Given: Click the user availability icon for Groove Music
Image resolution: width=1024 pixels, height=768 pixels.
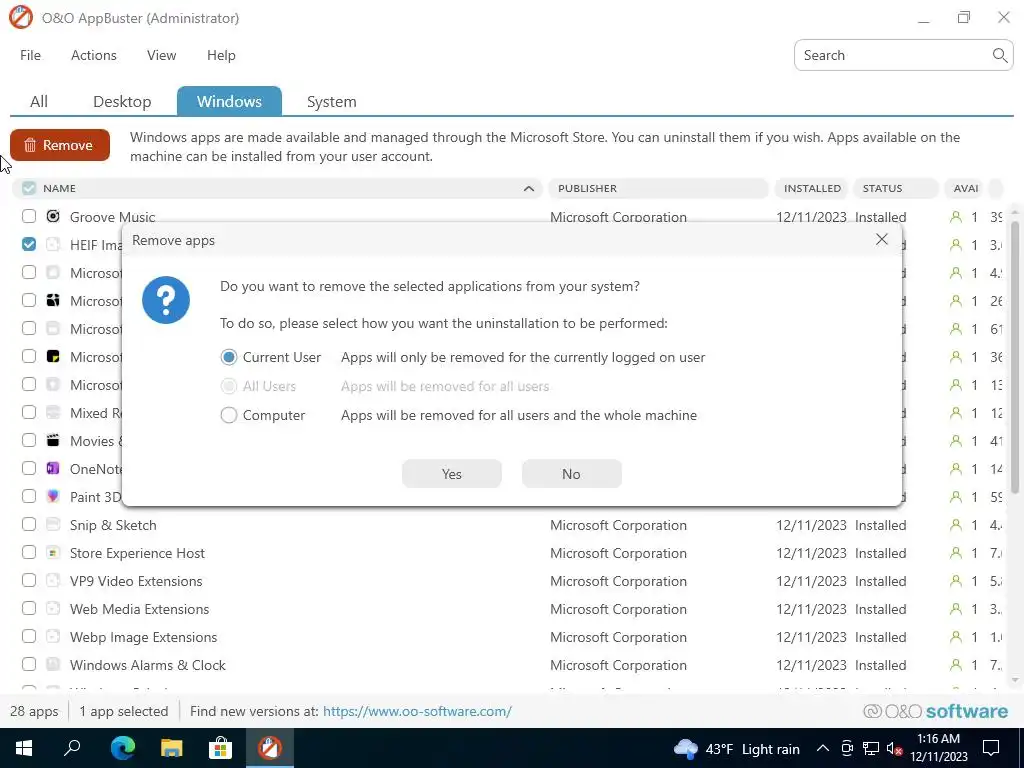Looking at the screenshot, I should [x=956, y=217].
